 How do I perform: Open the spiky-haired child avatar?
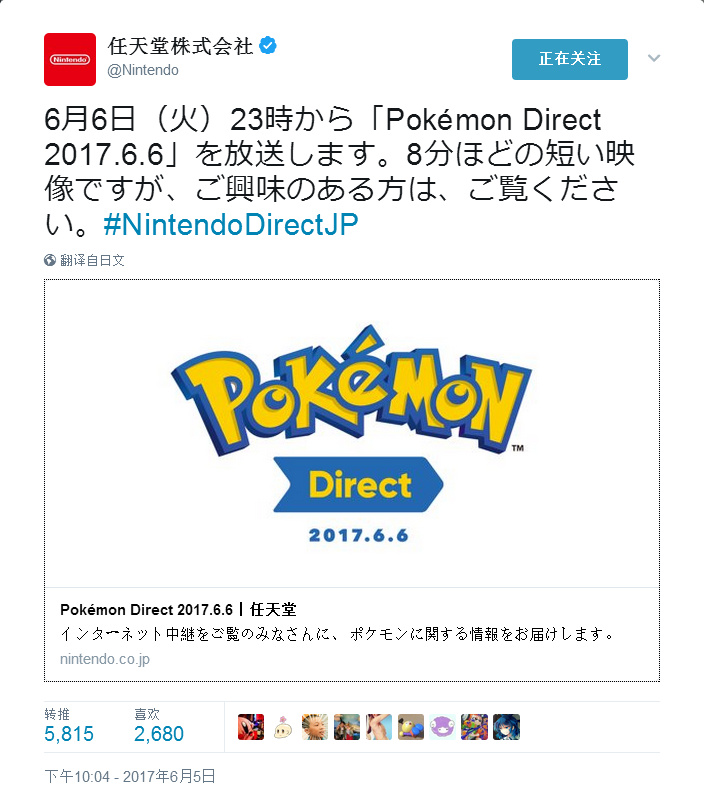tap(315, 727)
